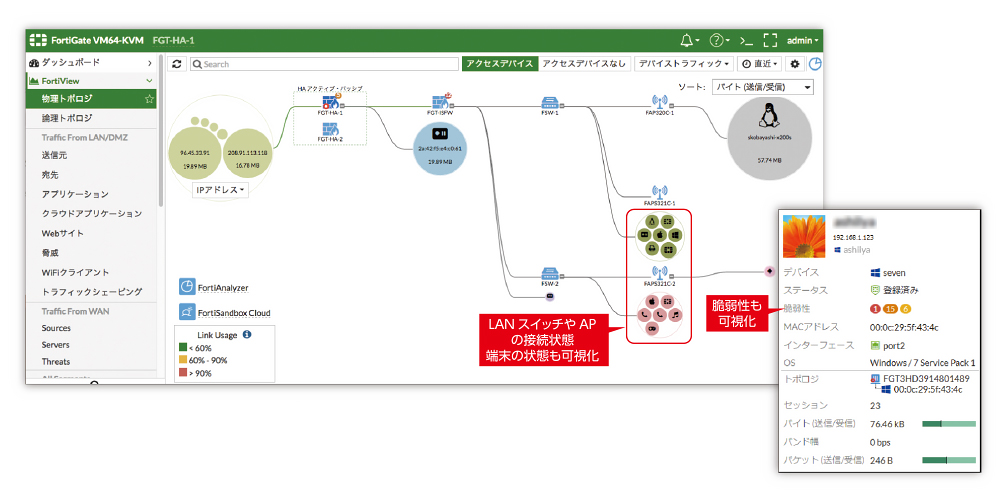Viewport: 1000px width, 500px height.
Task: Enable the アクセスデバイス view toggle
Action: pos(500,64)
